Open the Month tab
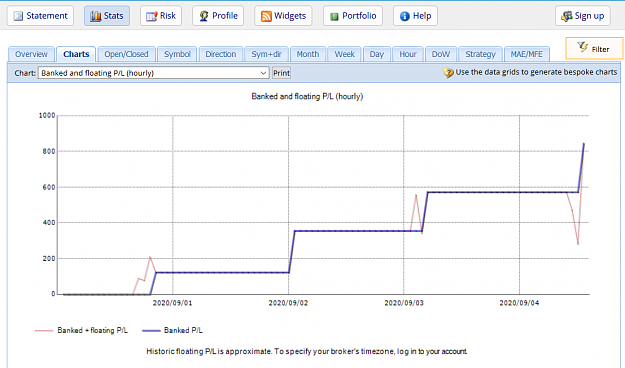 pyautogui.click(x=308, y=54)
